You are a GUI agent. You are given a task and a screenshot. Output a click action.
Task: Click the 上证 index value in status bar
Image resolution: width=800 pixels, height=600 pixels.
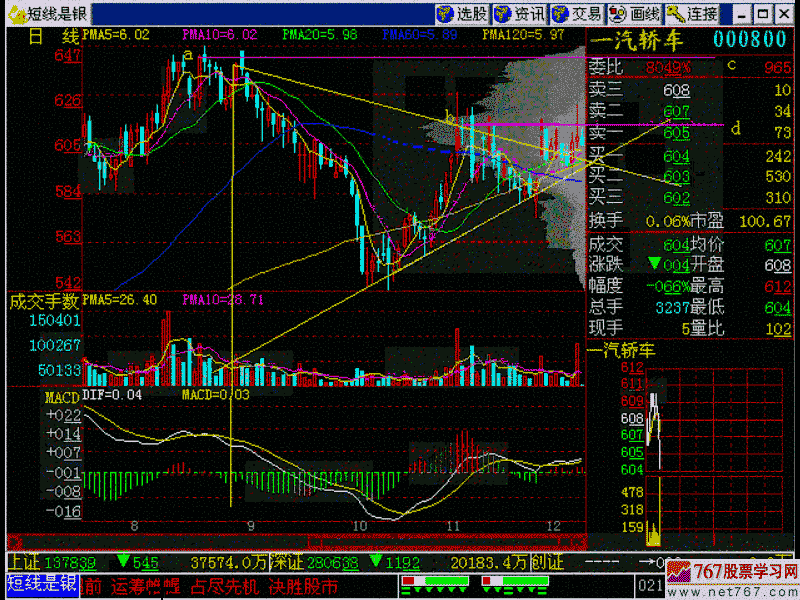click(78, 565)
